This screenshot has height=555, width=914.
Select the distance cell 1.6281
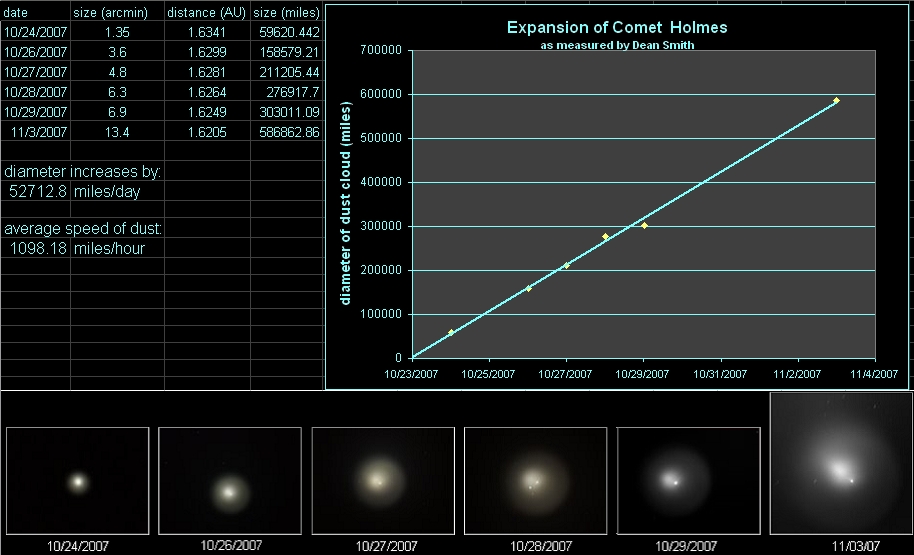click(207, 72)
